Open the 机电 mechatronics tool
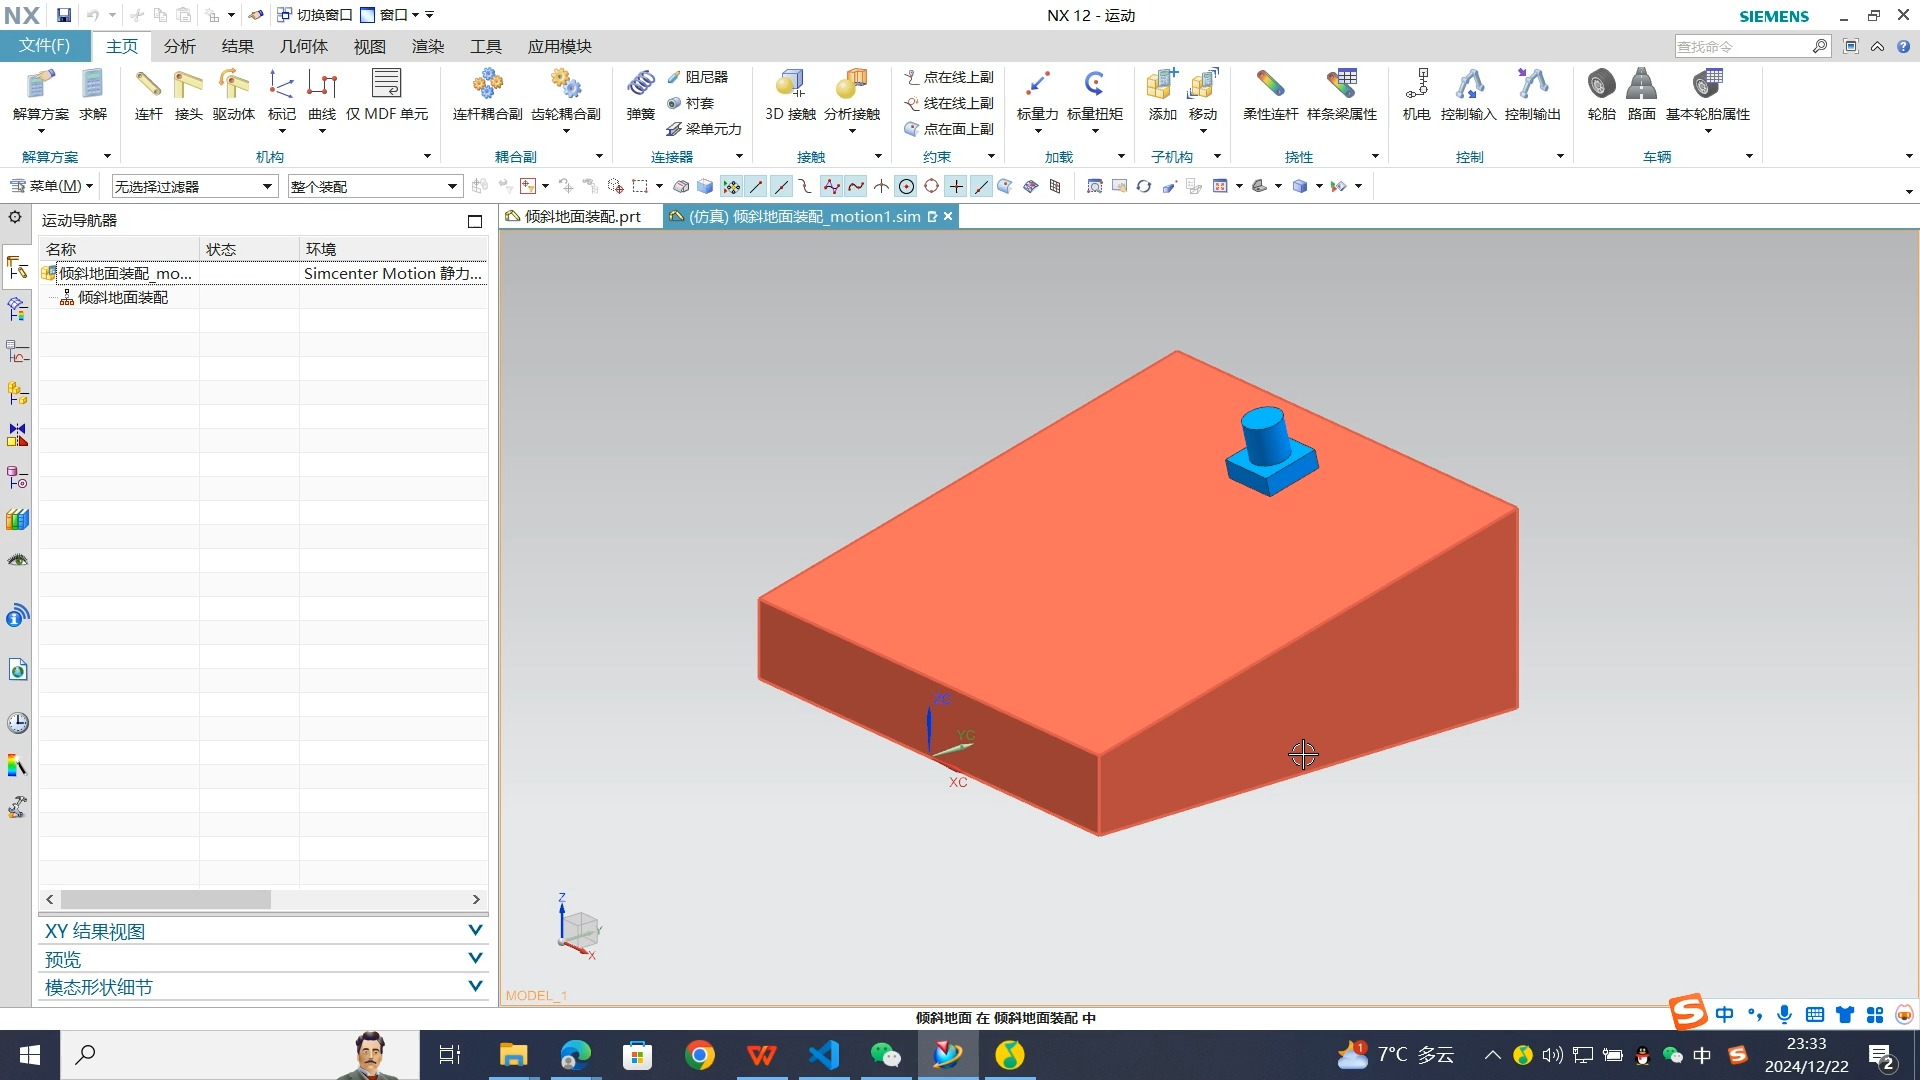 tap(1416, 95)
